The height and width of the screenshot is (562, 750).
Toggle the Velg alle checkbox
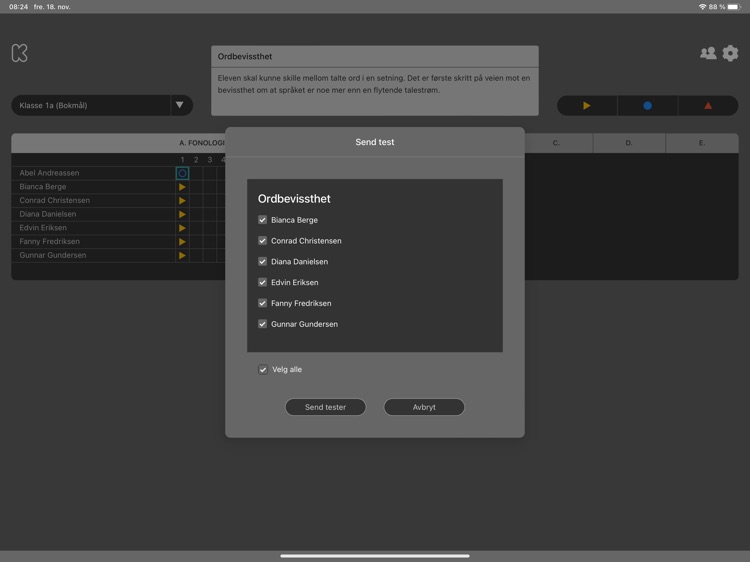(263, 369)
